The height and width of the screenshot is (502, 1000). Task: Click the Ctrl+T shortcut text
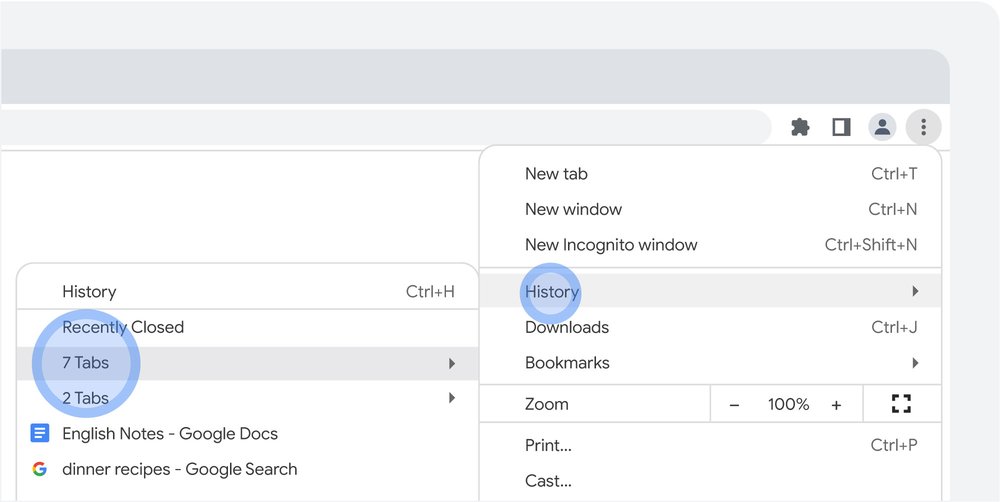(x=894, y=173)
